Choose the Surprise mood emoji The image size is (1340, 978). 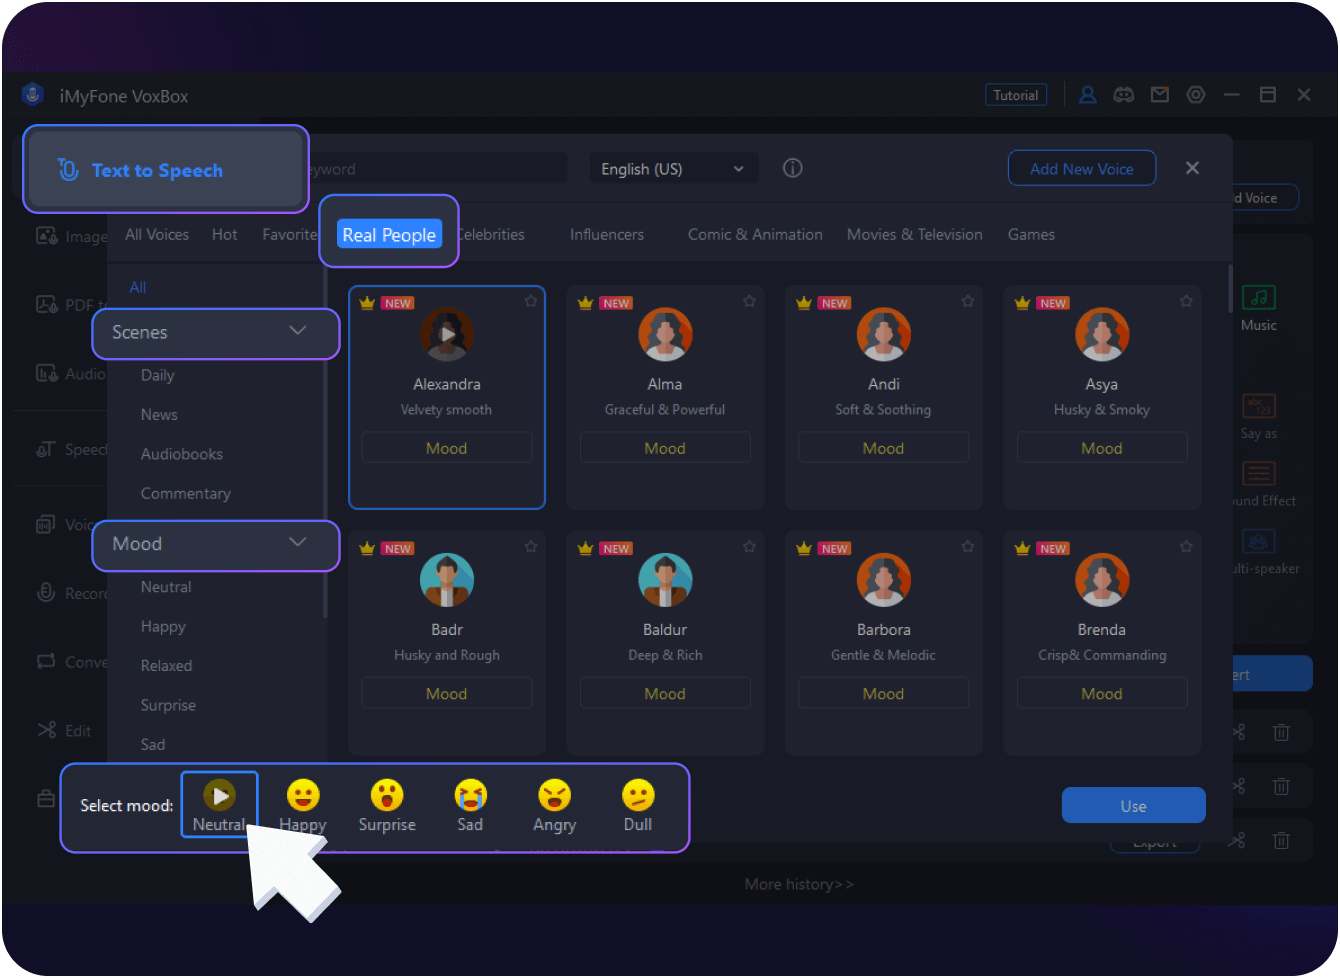(387, 796)
